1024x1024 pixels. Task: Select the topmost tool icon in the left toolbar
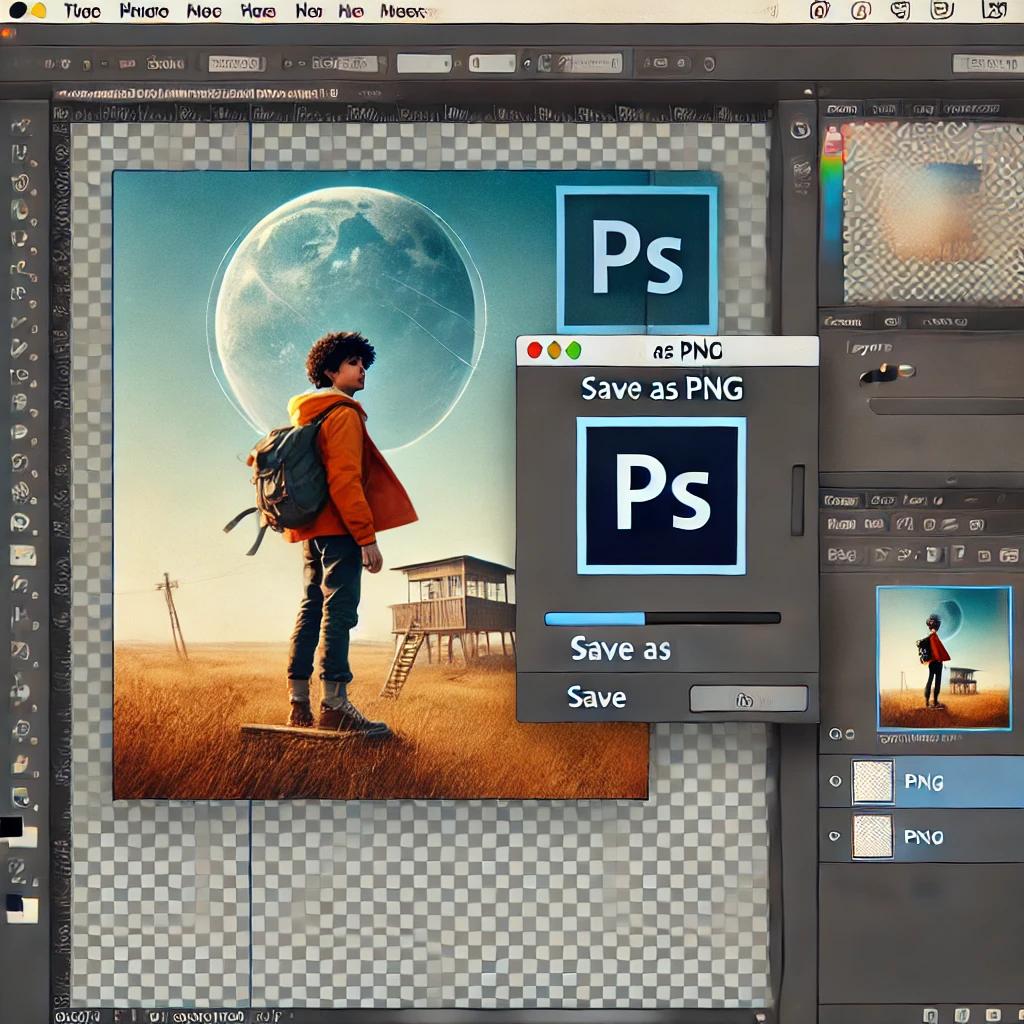(21, 127)
